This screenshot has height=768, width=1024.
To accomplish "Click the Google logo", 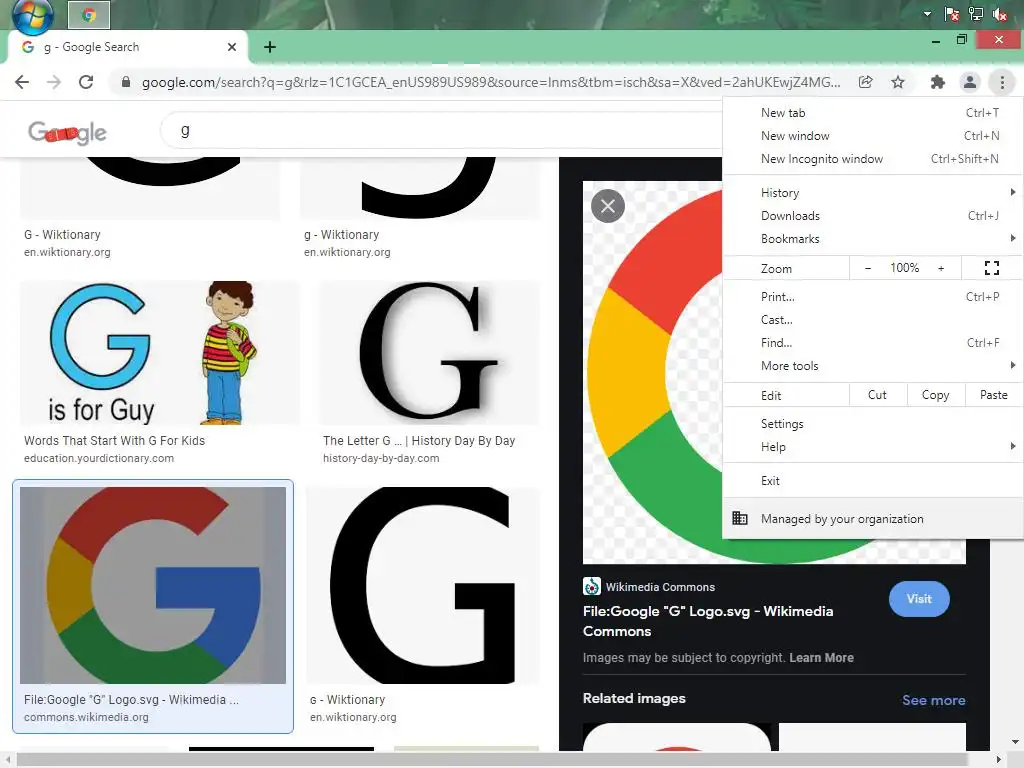I will (x=67, y=133).
